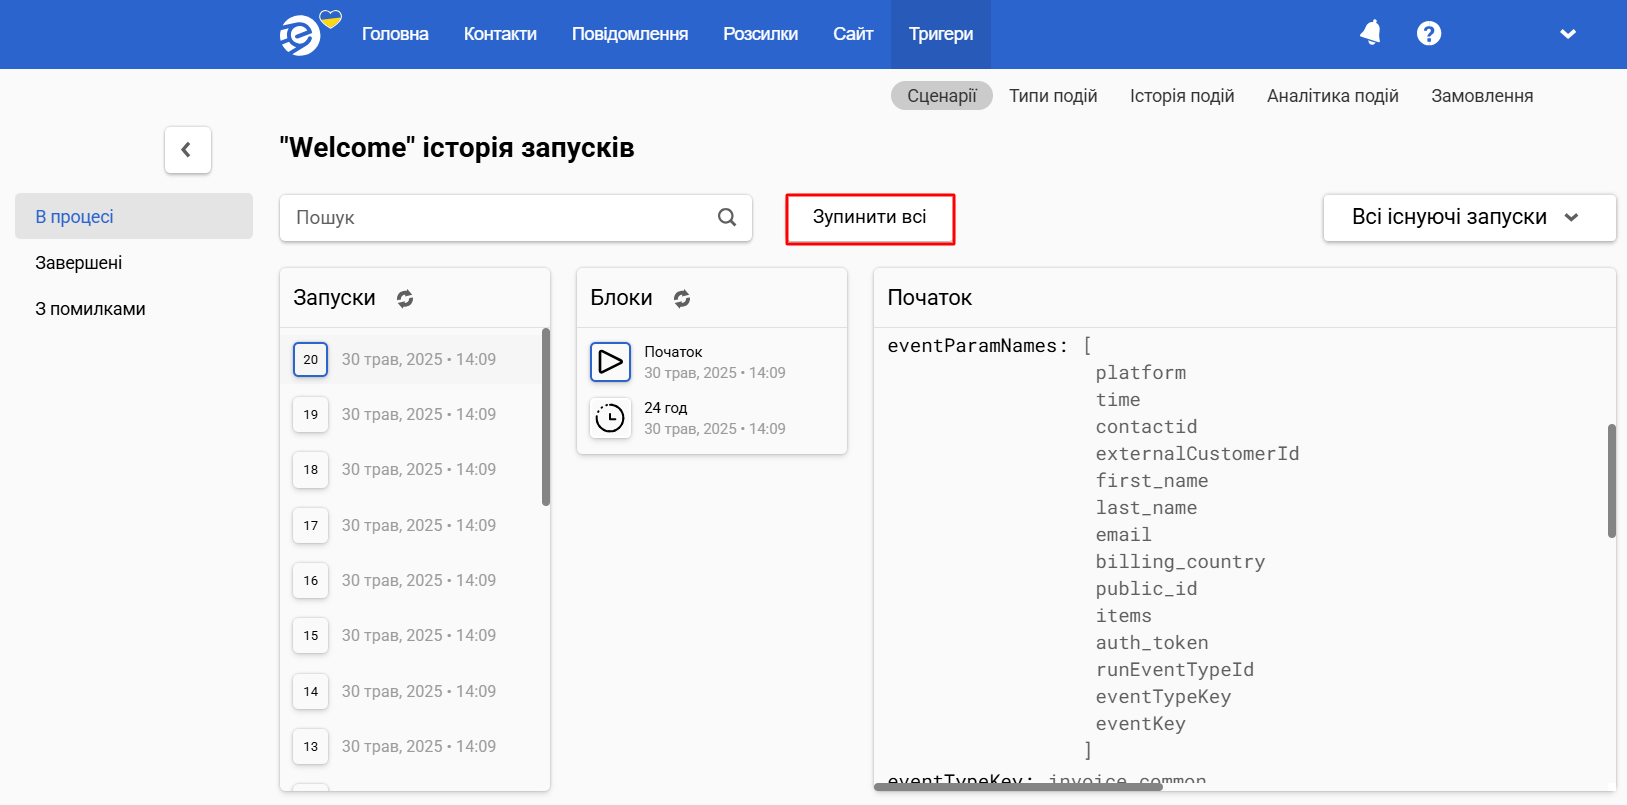Open the notifications bell
The height and width of the screenshot is (805, 1627).
coord(1371,33)
